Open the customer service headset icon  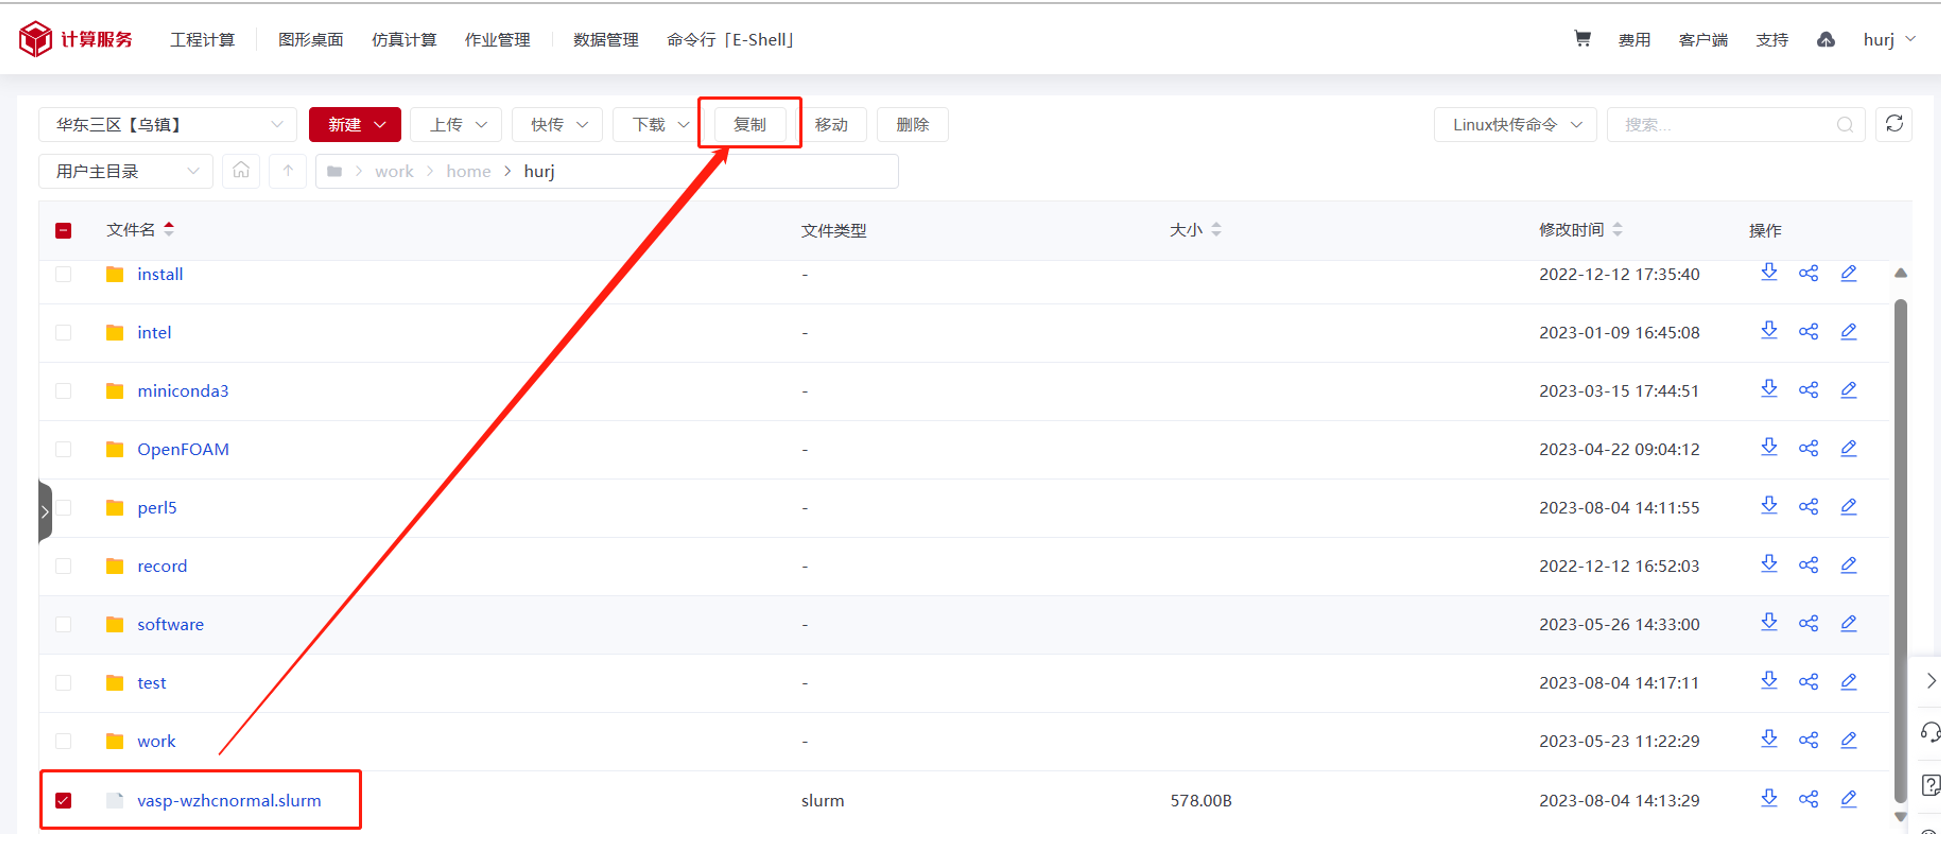1929,733
